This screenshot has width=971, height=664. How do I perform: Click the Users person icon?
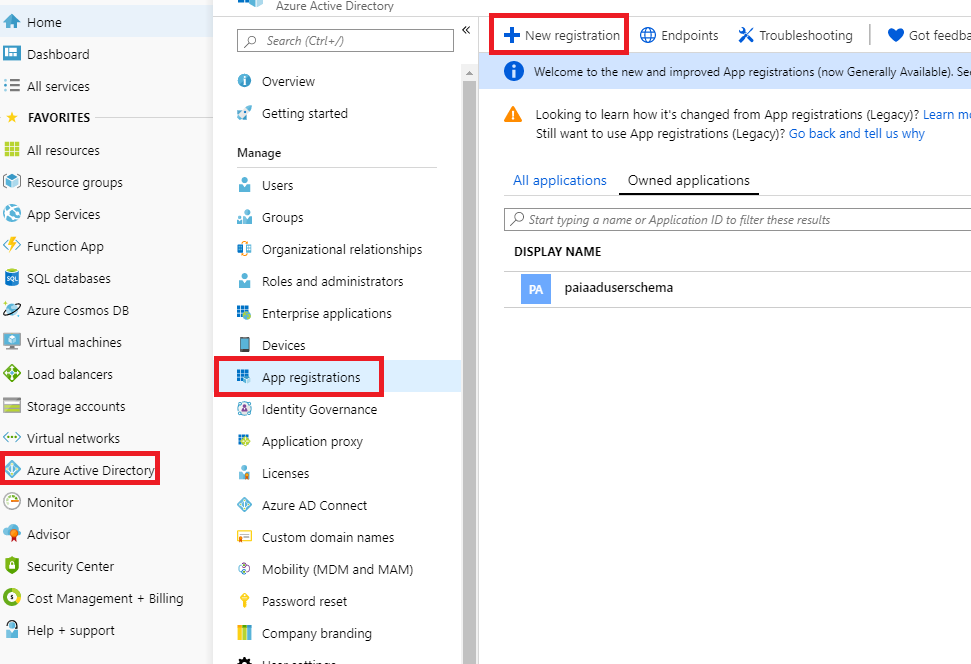(x=245, y=185)
